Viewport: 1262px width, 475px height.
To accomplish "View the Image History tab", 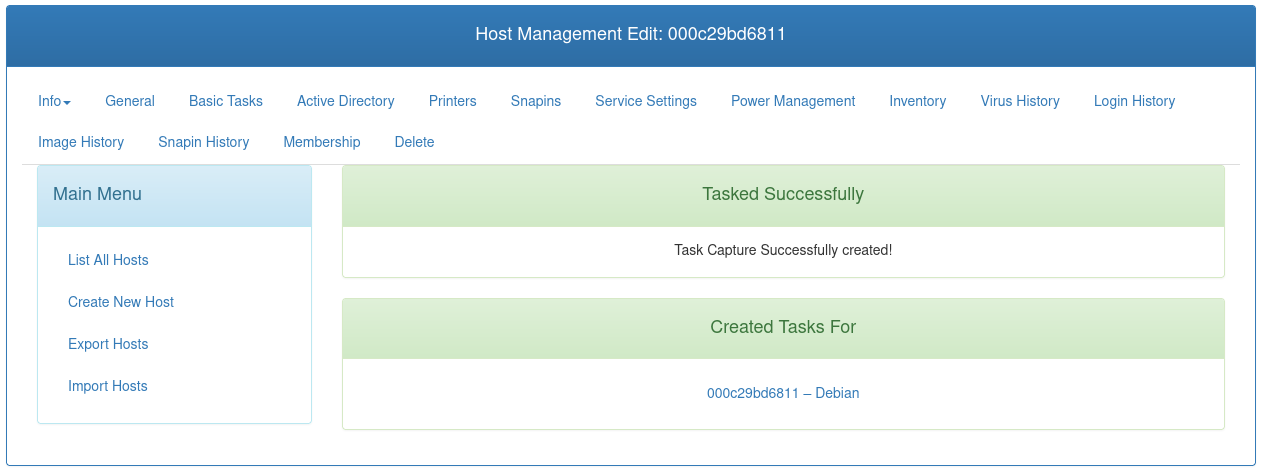I will [x=81, y=142].
